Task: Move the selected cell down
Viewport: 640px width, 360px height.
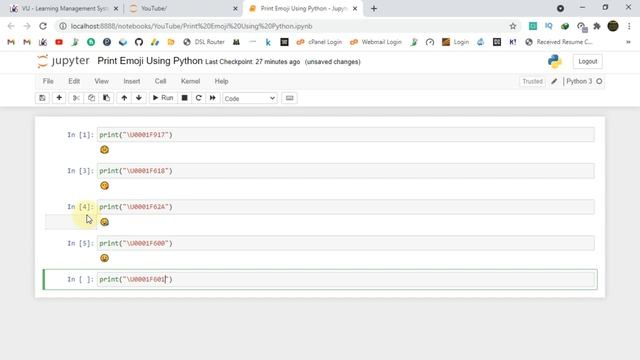Action: point(139,98)
